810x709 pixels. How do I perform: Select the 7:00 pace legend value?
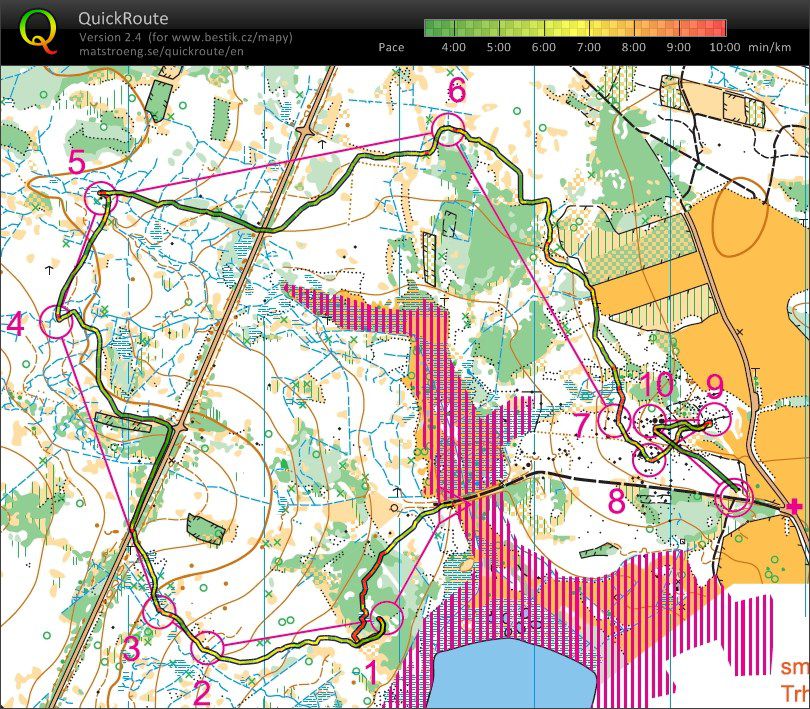click(588, 47)
